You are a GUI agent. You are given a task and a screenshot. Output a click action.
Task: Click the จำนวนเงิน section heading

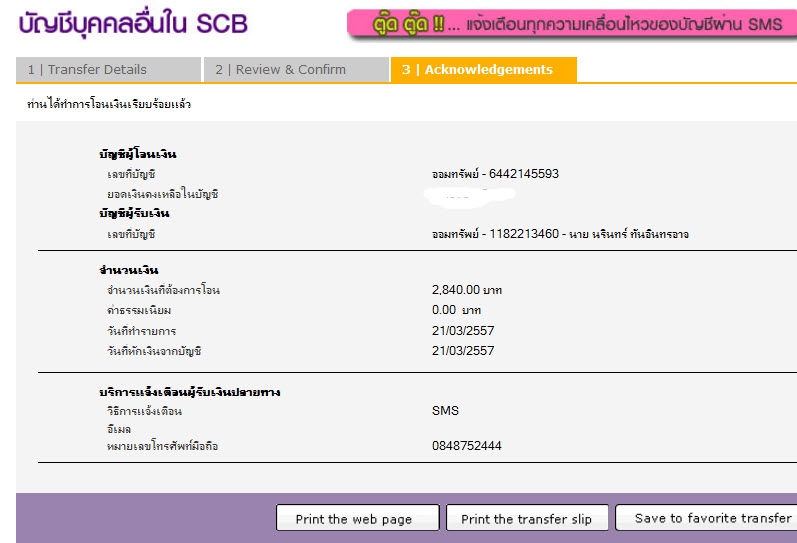pyautogui.click(x=129, y=270)
